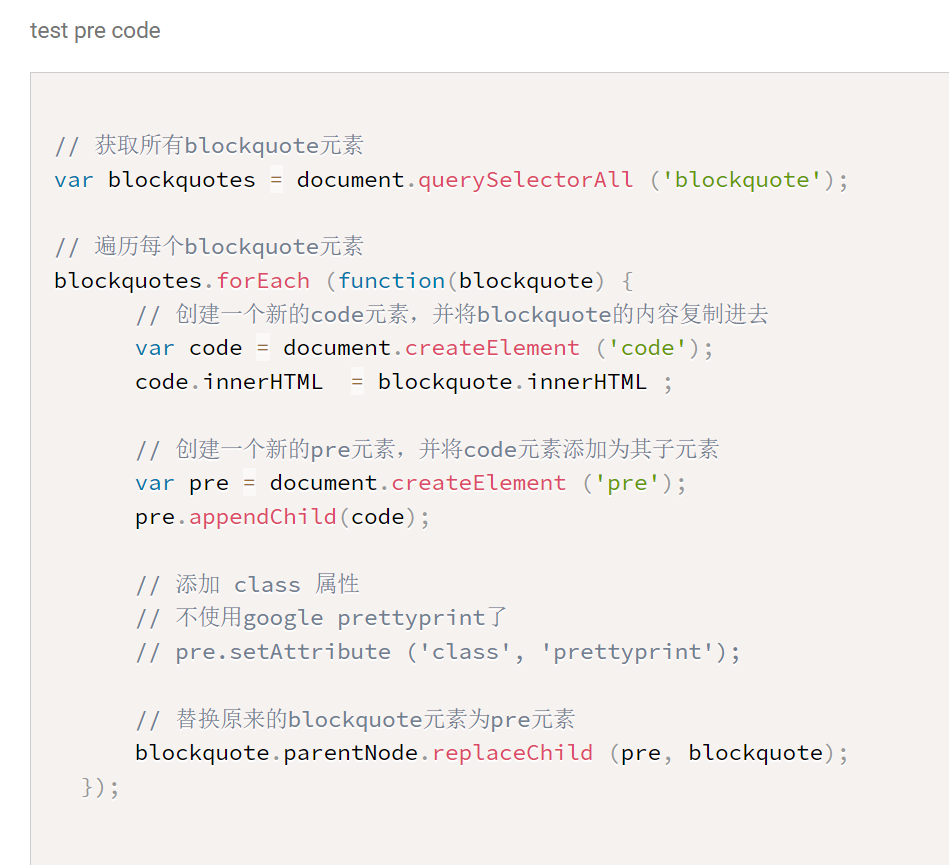Click the replaceChild method name

point(512,753)
